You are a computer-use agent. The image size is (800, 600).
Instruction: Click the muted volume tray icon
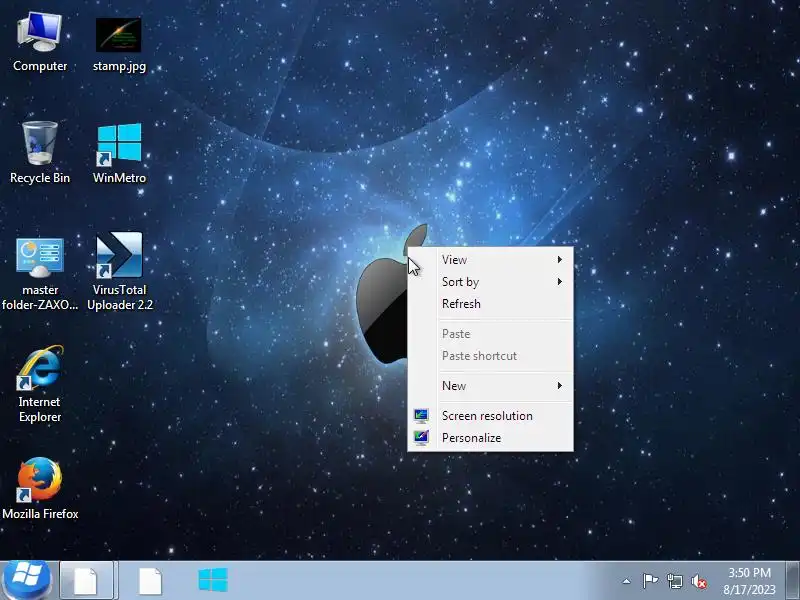pos(699,581)
